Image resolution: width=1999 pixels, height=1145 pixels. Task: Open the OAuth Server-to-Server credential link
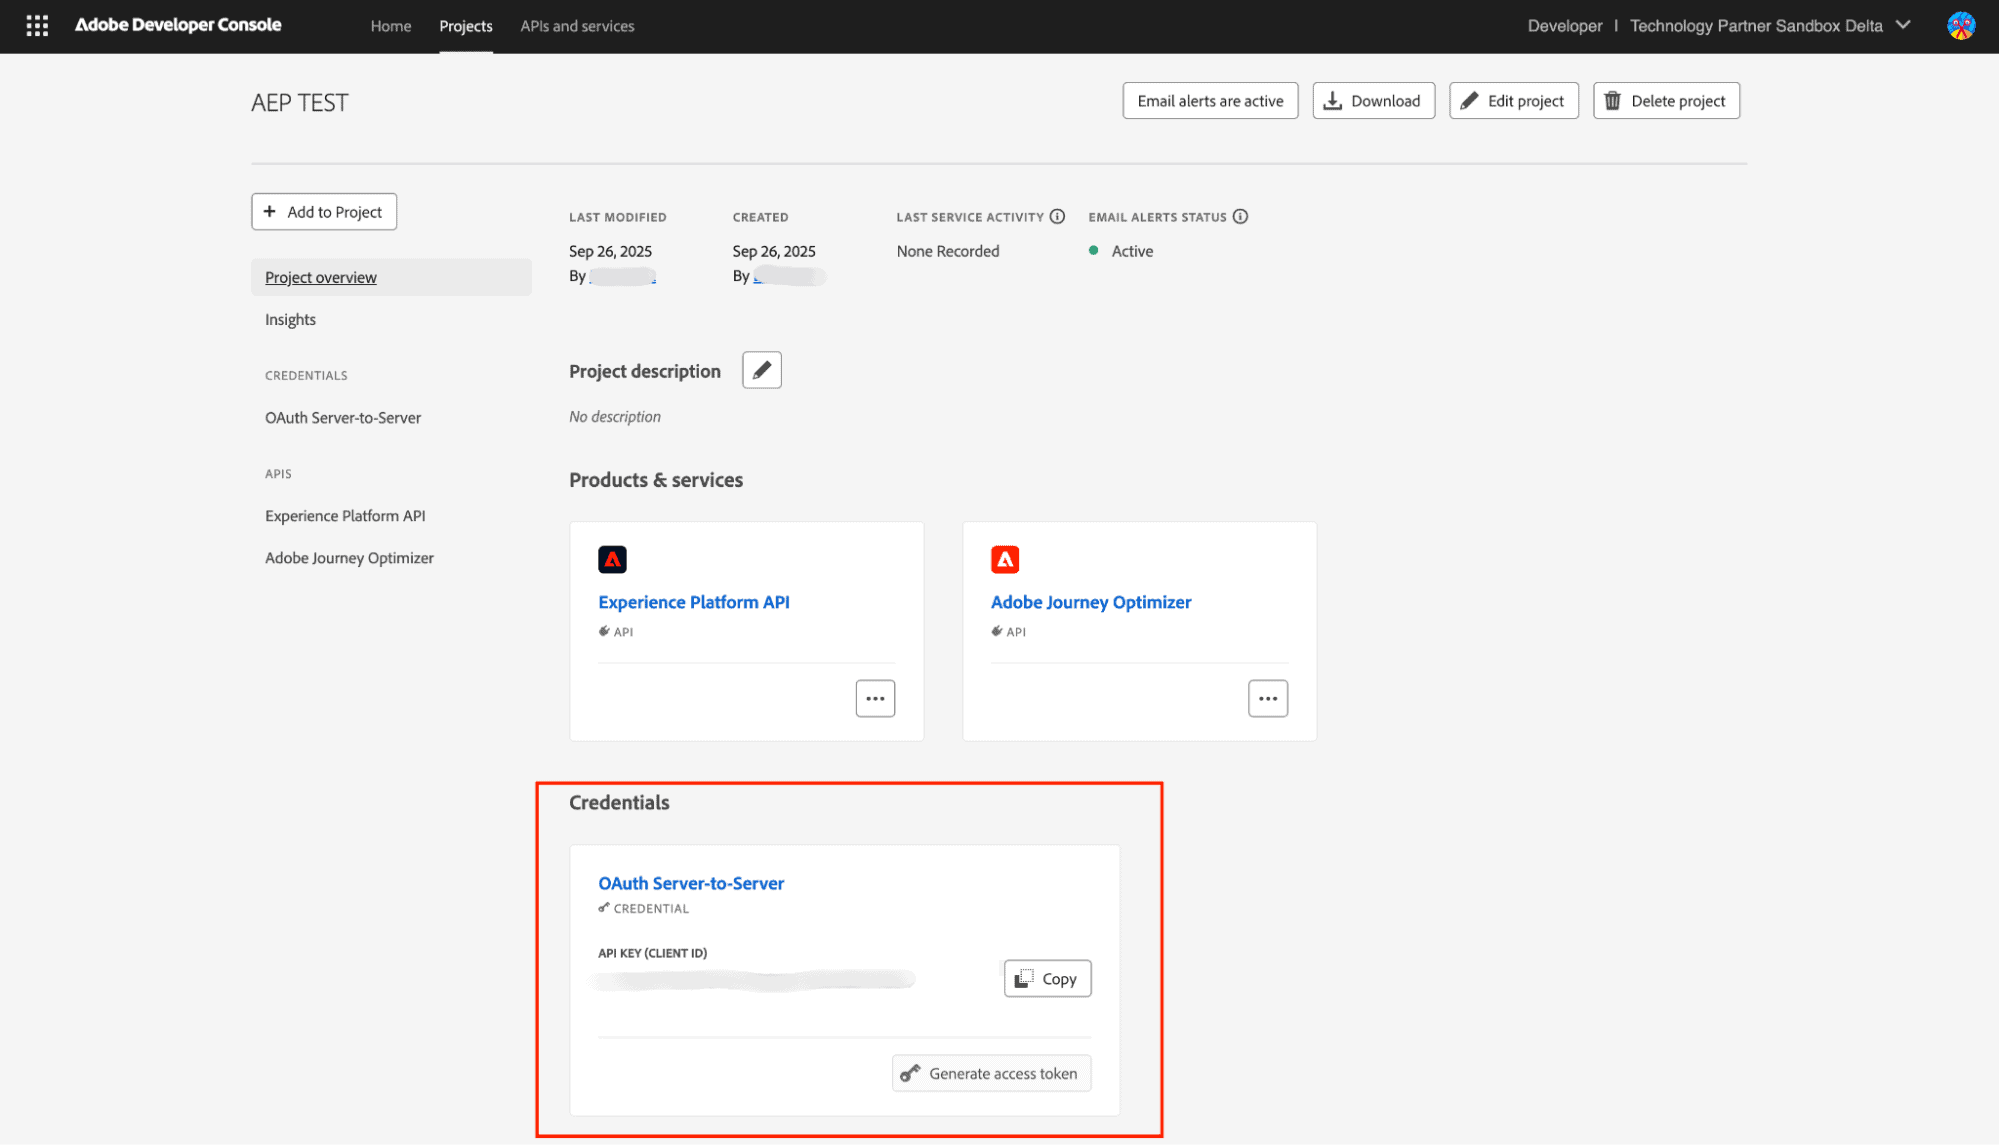click(691, 884)
